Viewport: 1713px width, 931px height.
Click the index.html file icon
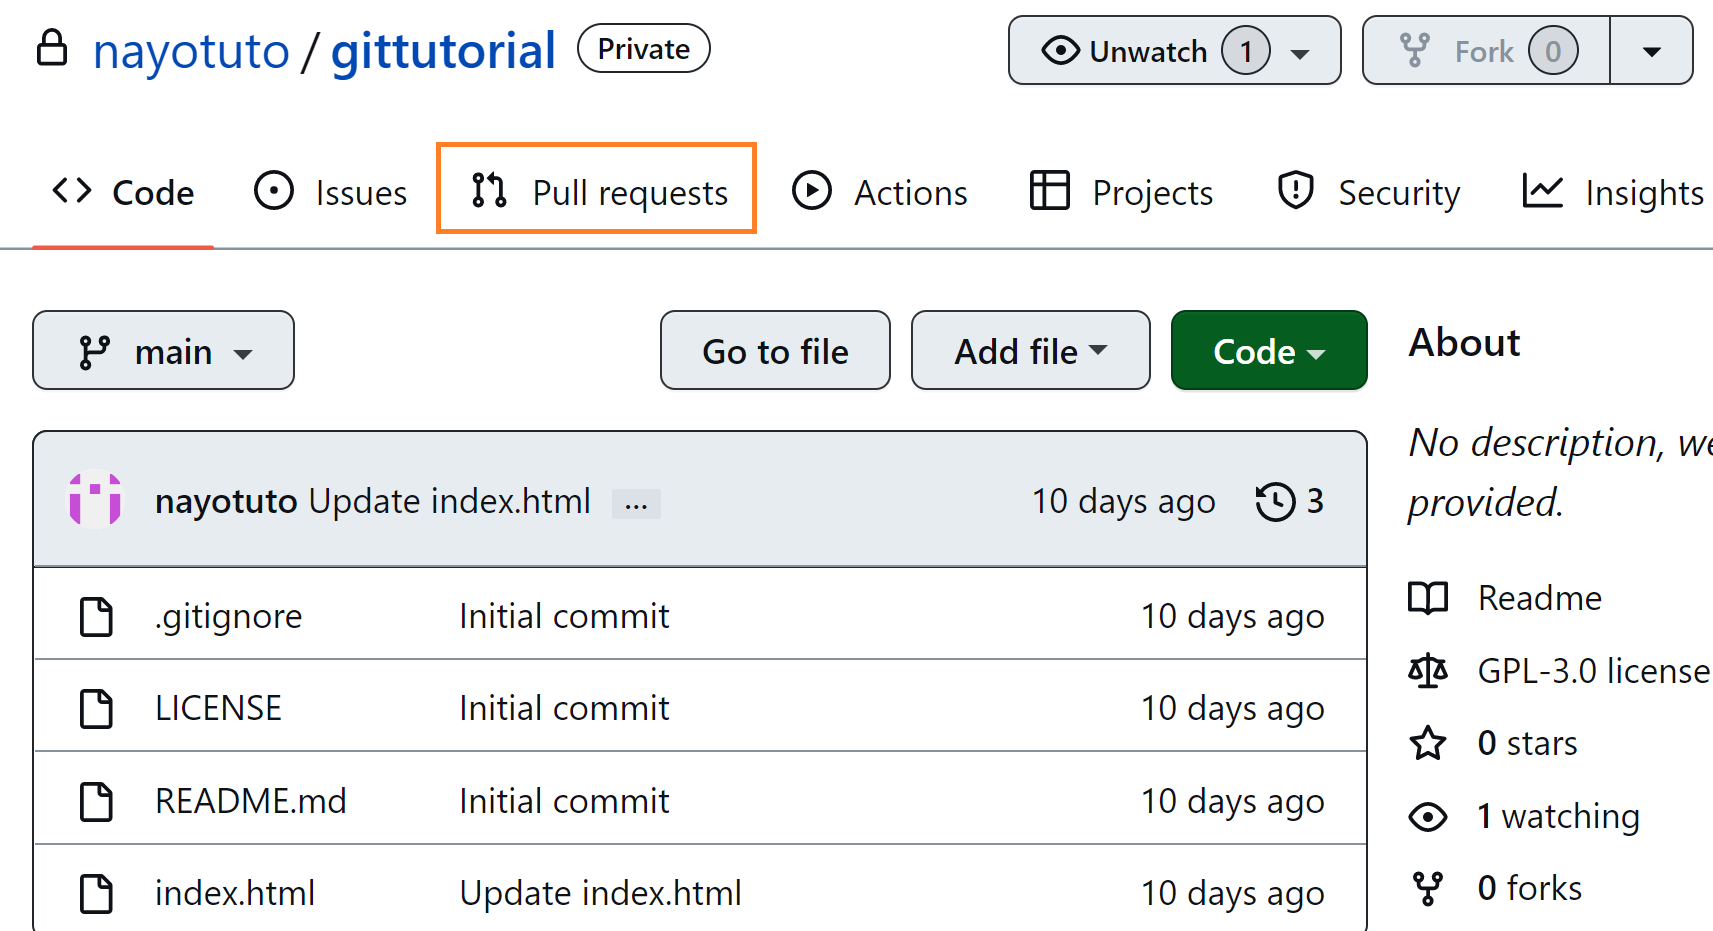96,893
